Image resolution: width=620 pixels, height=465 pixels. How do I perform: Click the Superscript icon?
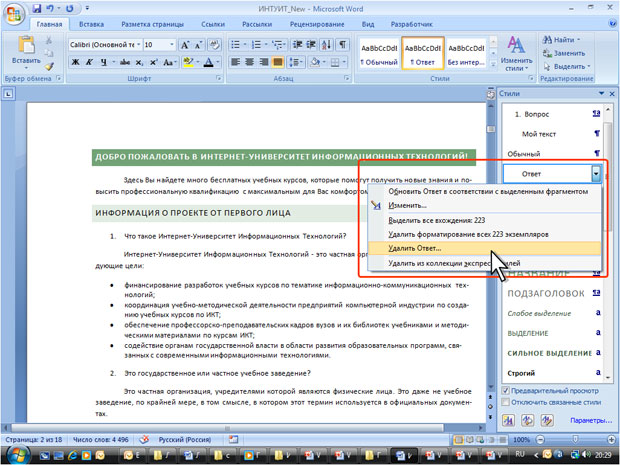click(x=153, y=62)
